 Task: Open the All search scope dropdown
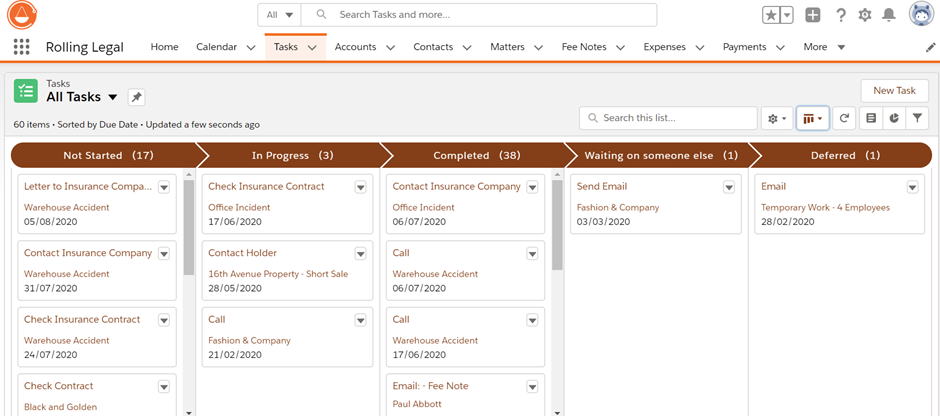point(279,15)
